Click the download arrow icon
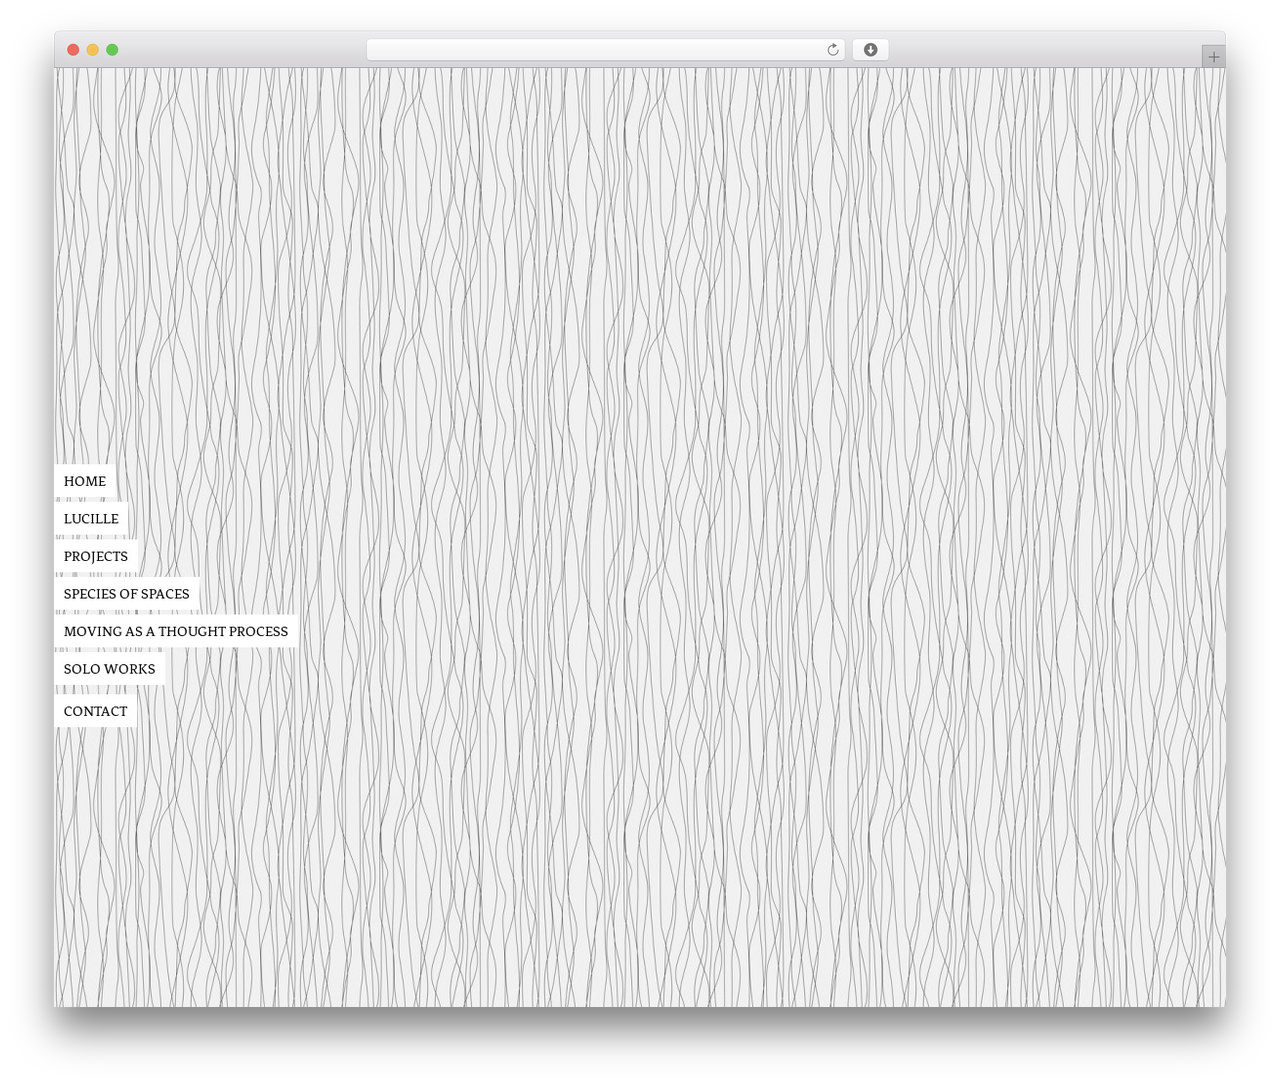1280x1084 pixels. pos(870,50)
